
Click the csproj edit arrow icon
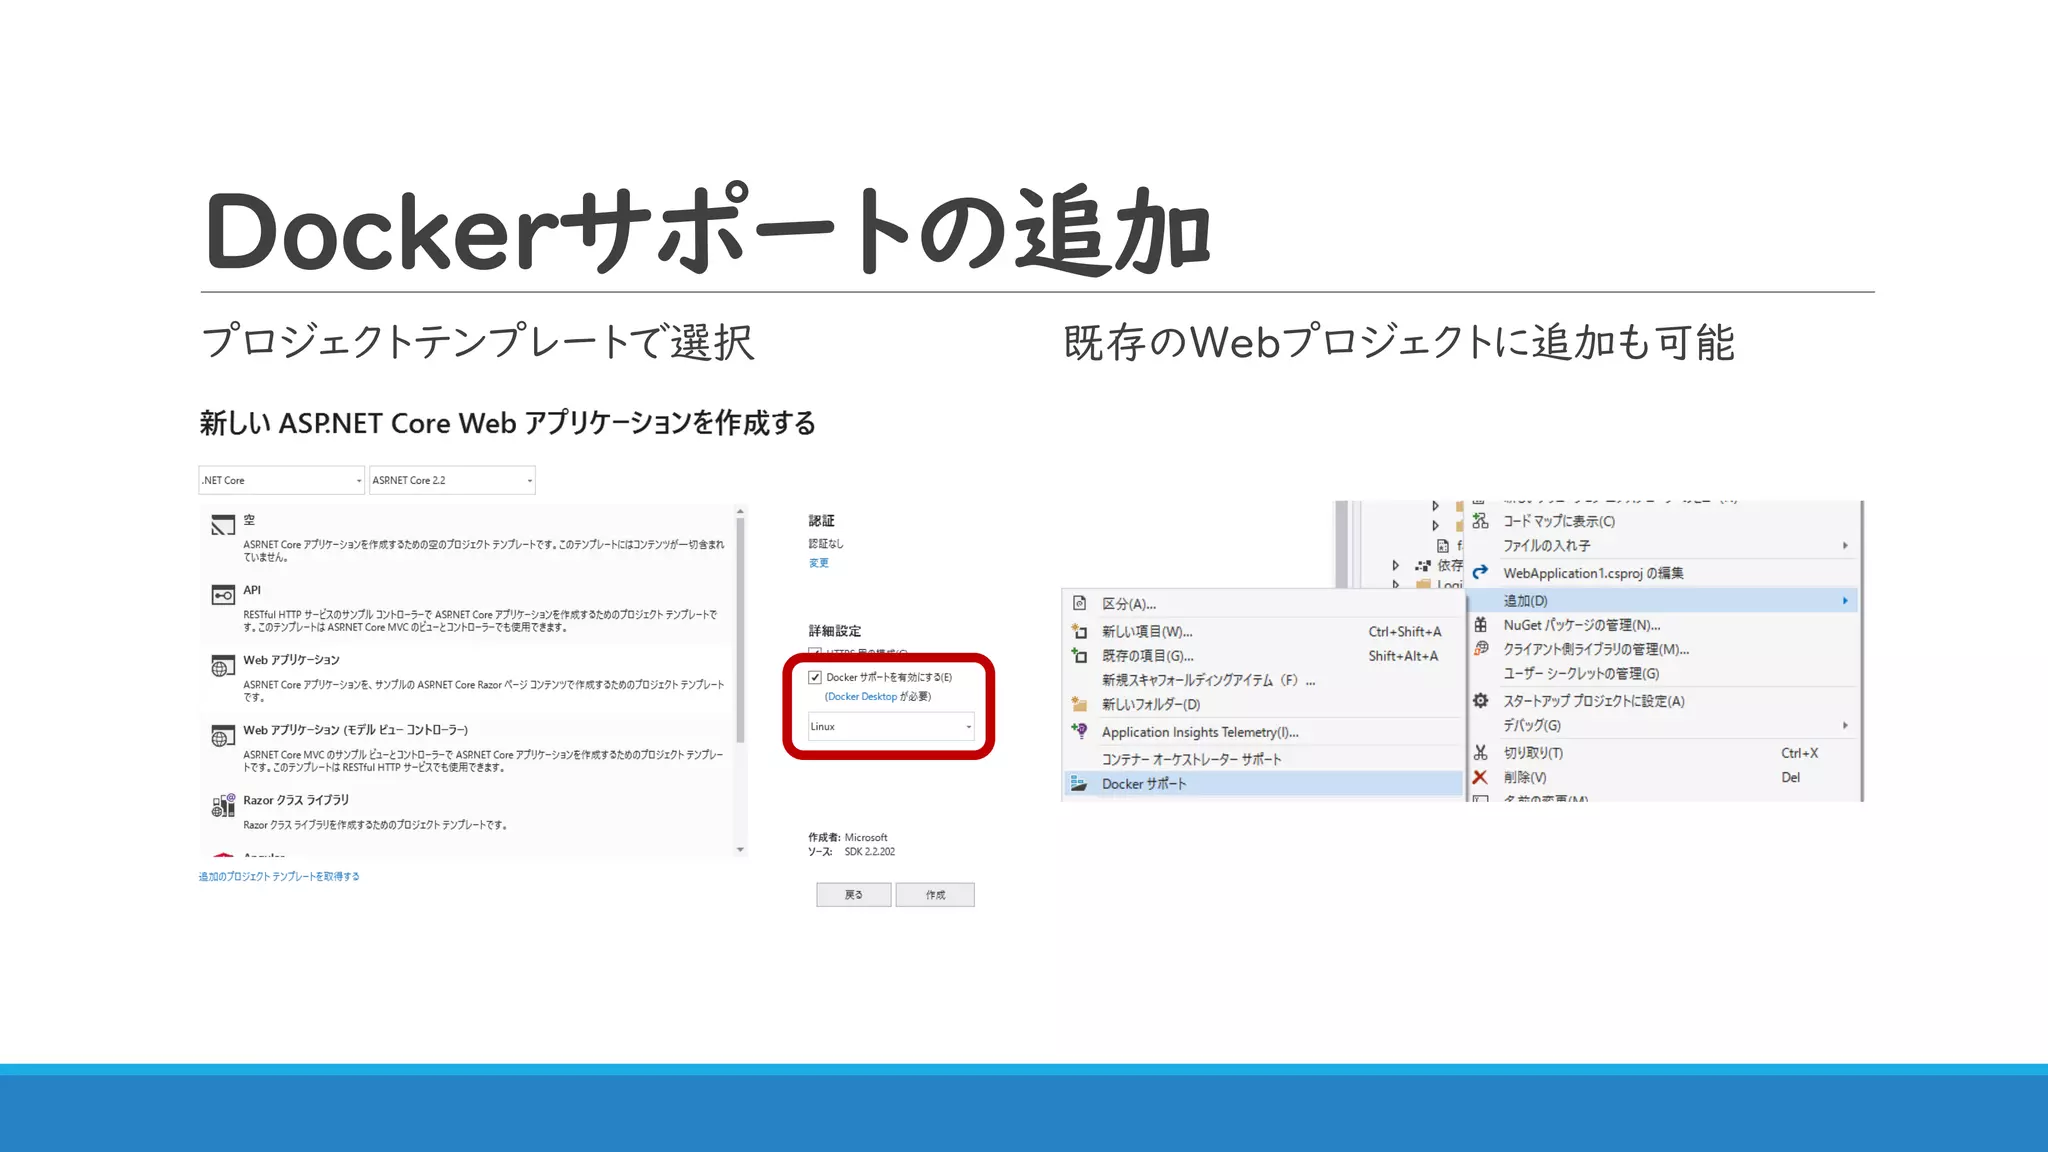(x=1481, y=572)
